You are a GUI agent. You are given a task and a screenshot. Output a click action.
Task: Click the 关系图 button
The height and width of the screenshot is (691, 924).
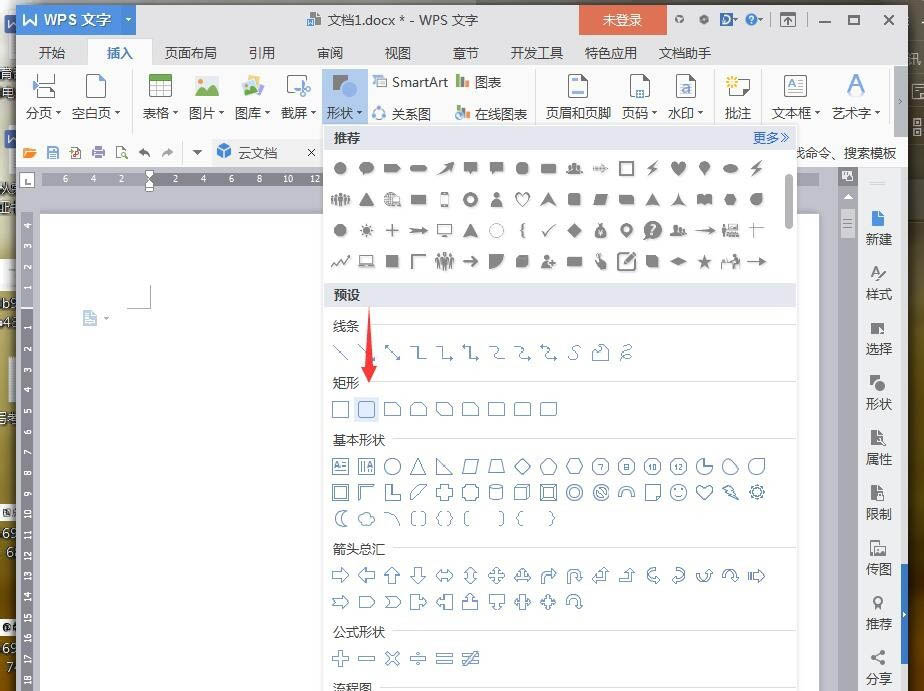tap(402, 114)
